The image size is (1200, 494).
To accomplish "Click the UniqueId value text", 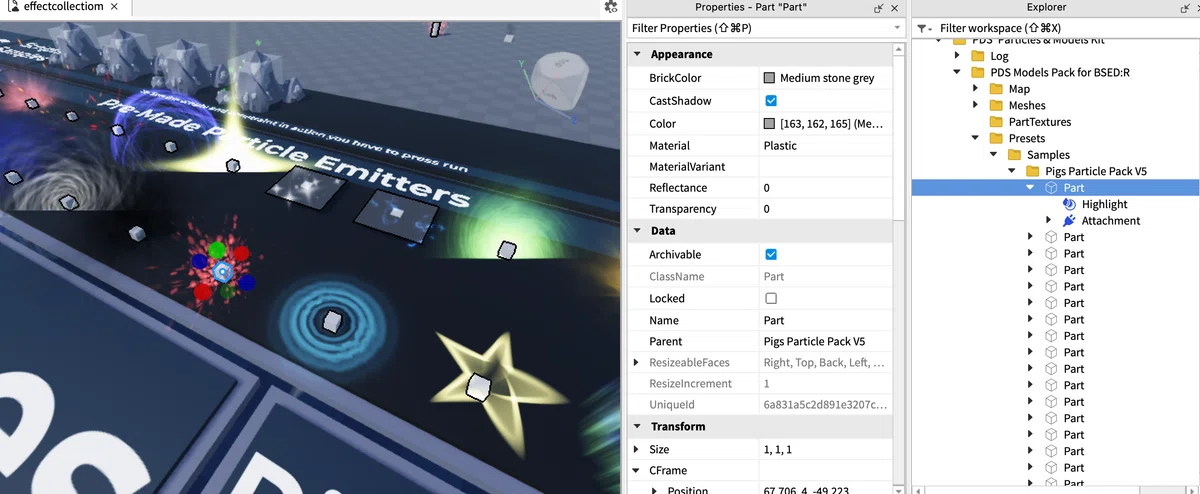I will 825,405.
